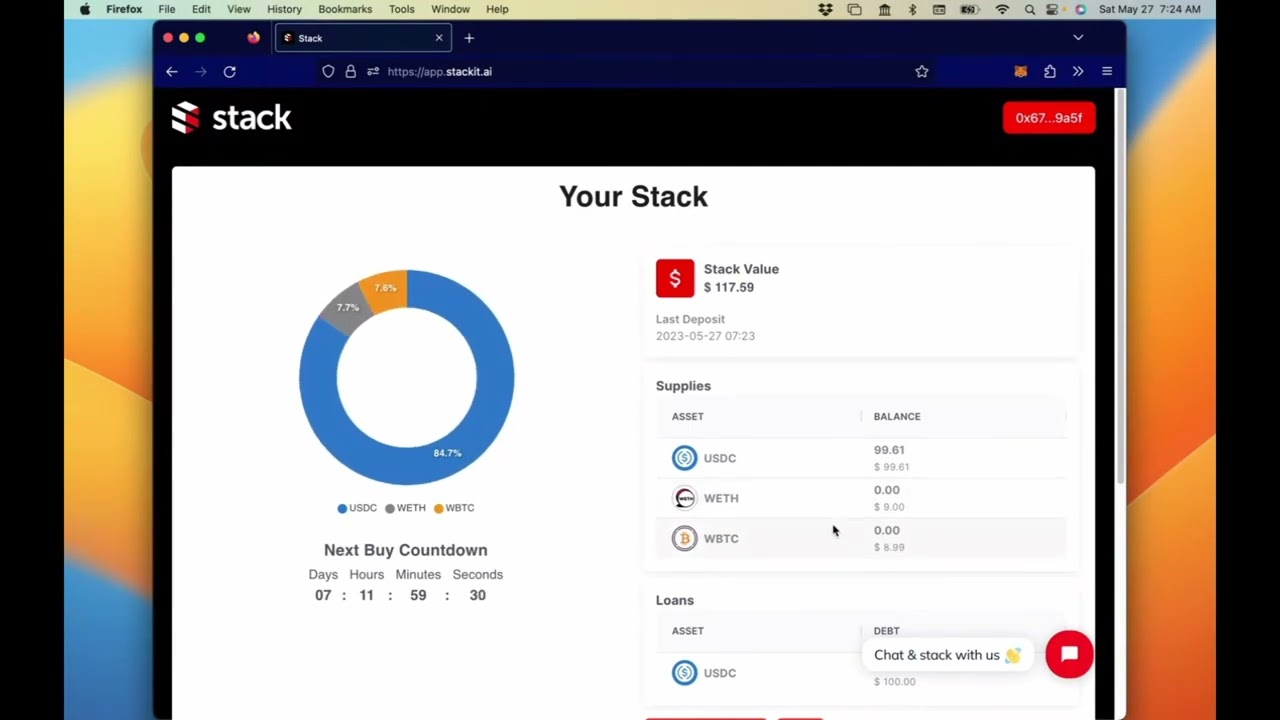Click the forward navigation arrow

tap(201, 71)
